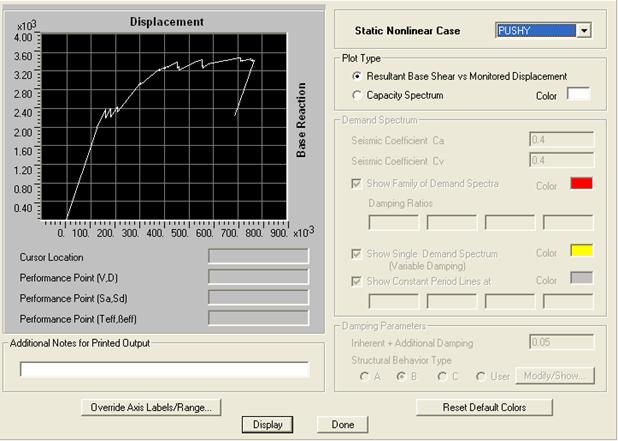This screenshot has height=441, width=618.
Task: Click the Display button
Action: 267,425
